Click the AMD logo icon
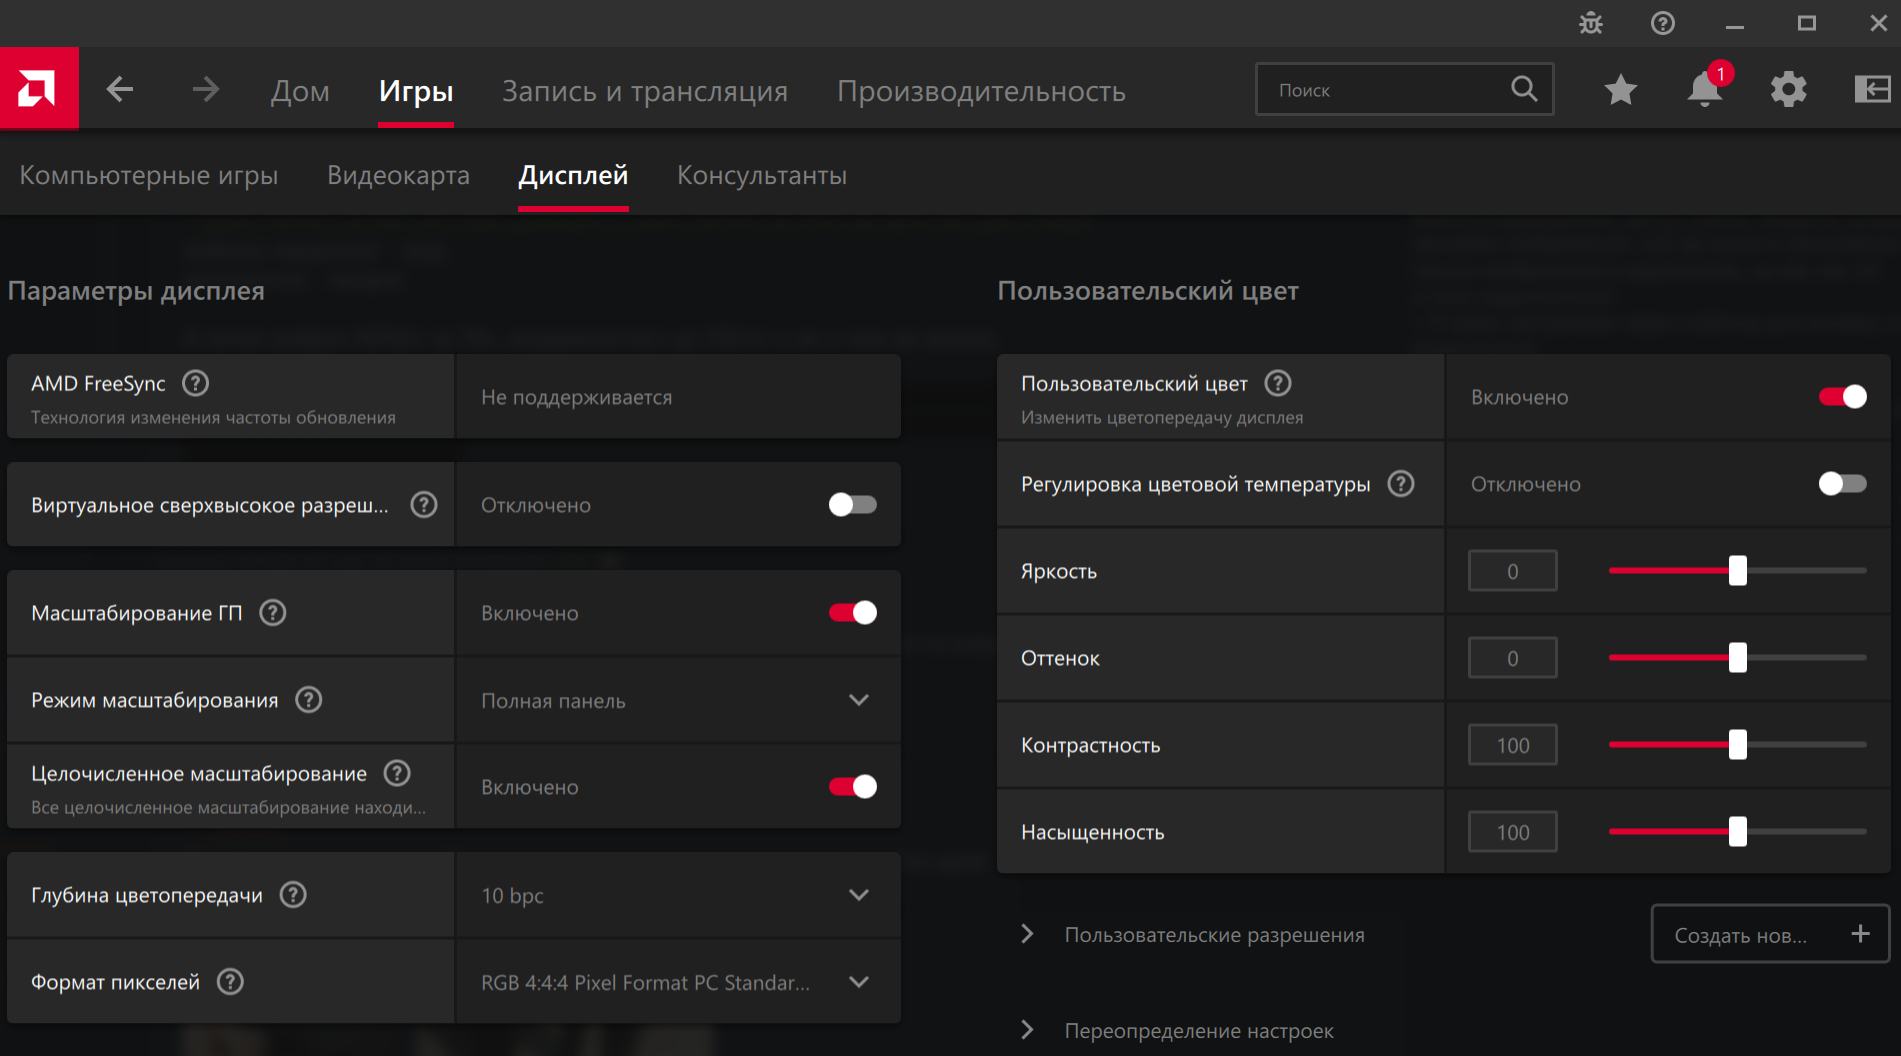This screenshot has width=1901, height=1056. pos(39,89)
